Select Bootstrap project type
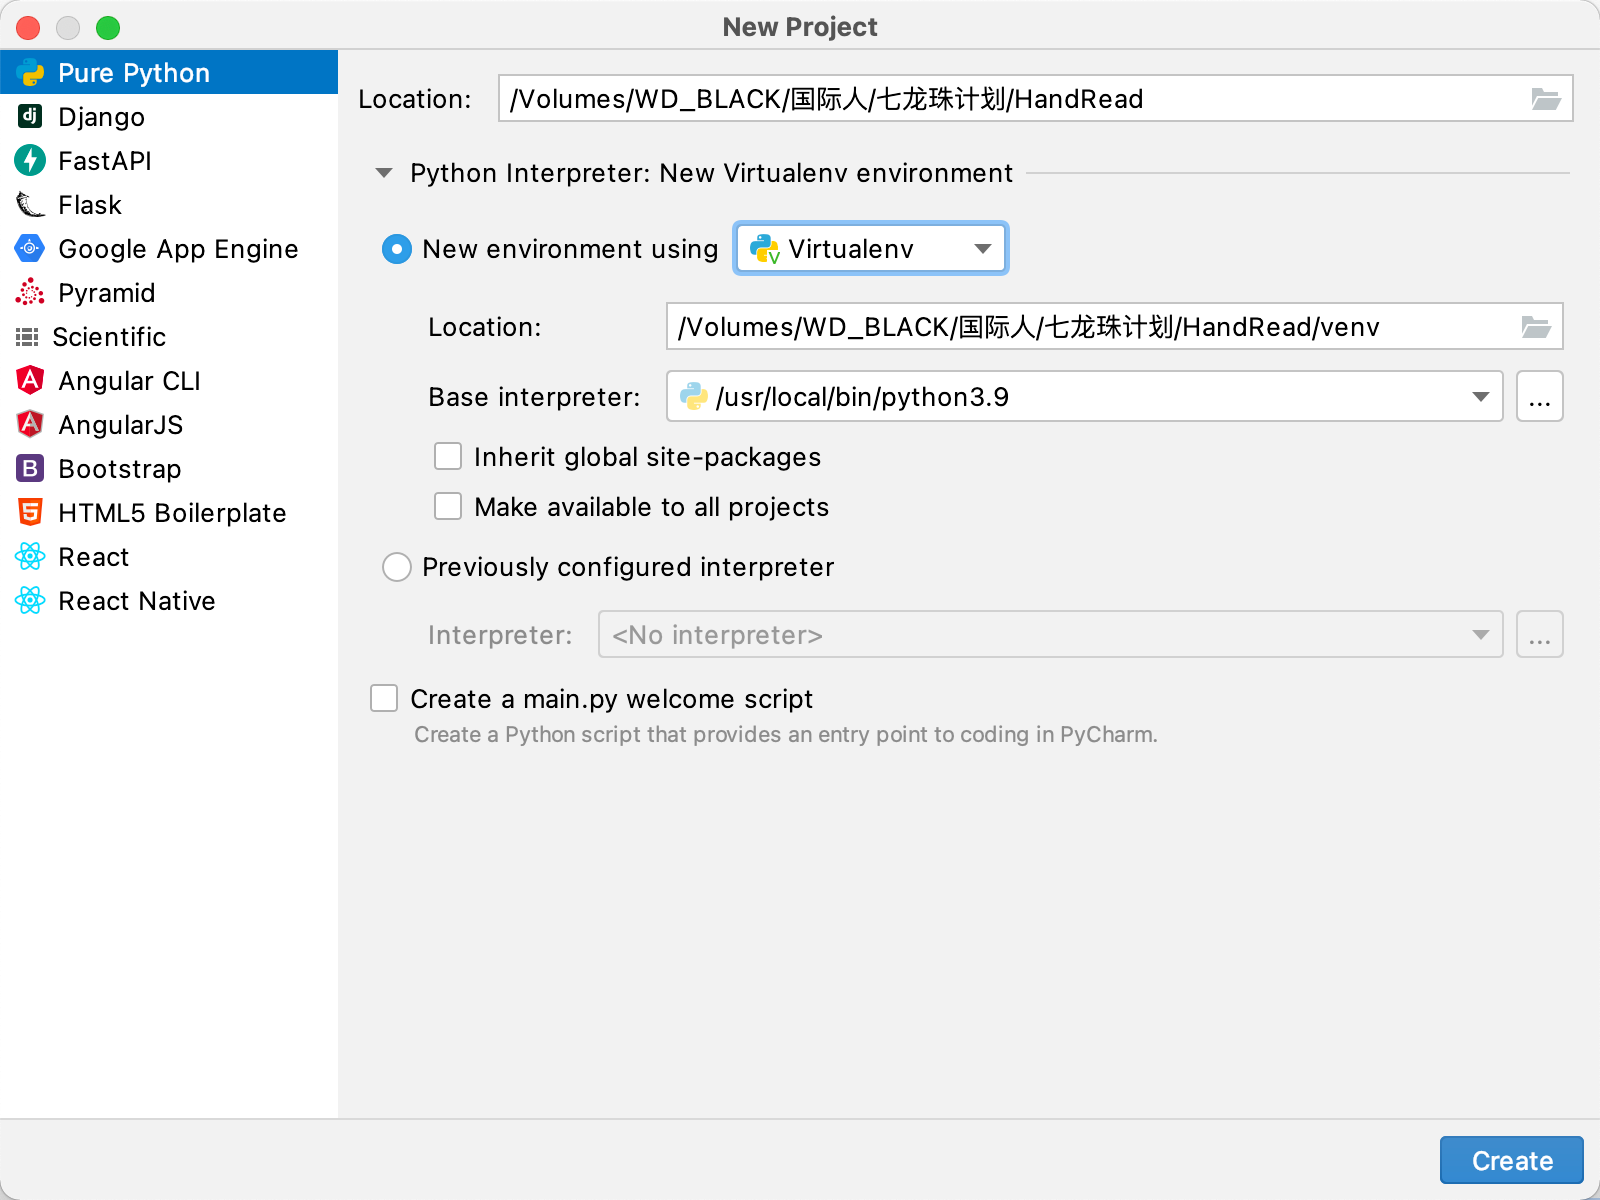The width and height of the screenshot is (1600, 1200). click(x=169, y=468)
